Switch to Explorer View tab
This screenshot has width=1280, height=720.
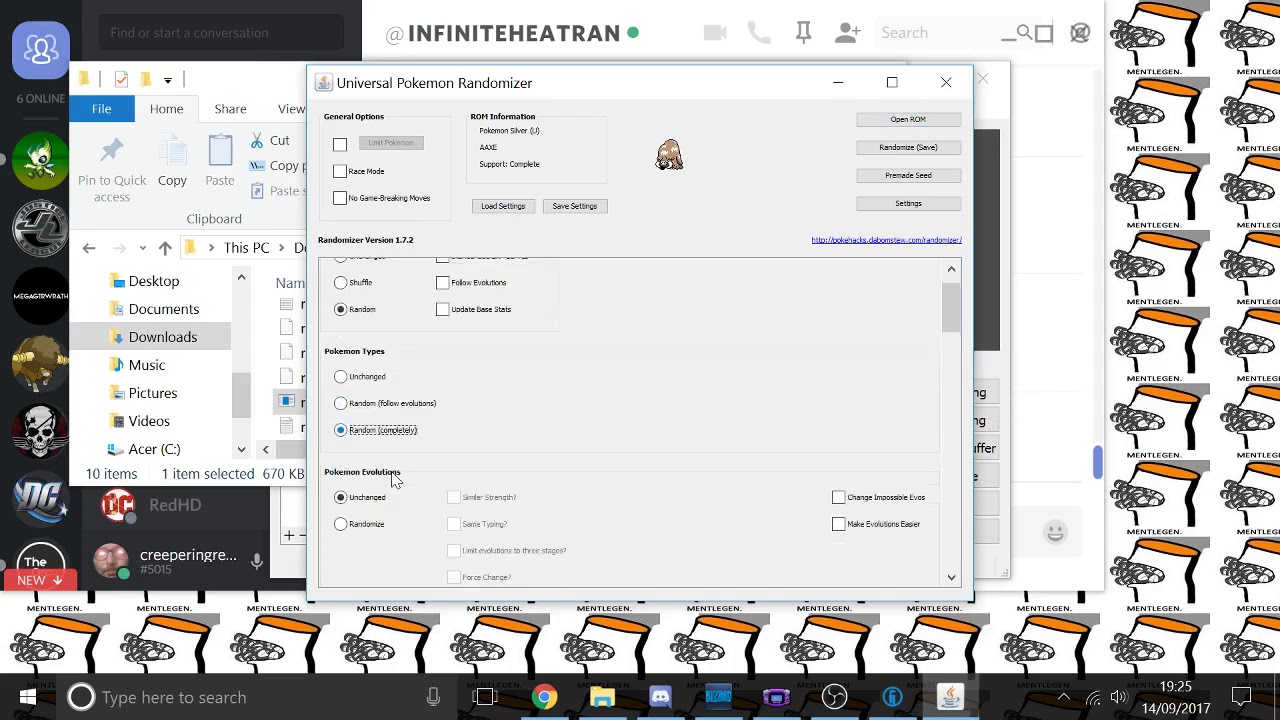click(x=291, y=109)
